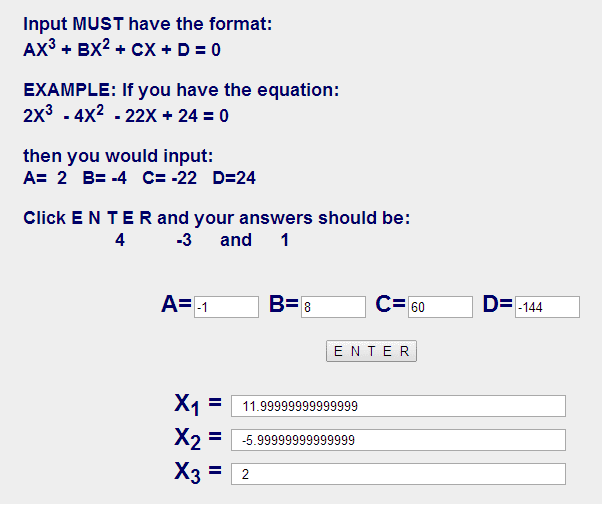Click the X2 = label
602x515 pixels.
197,438
